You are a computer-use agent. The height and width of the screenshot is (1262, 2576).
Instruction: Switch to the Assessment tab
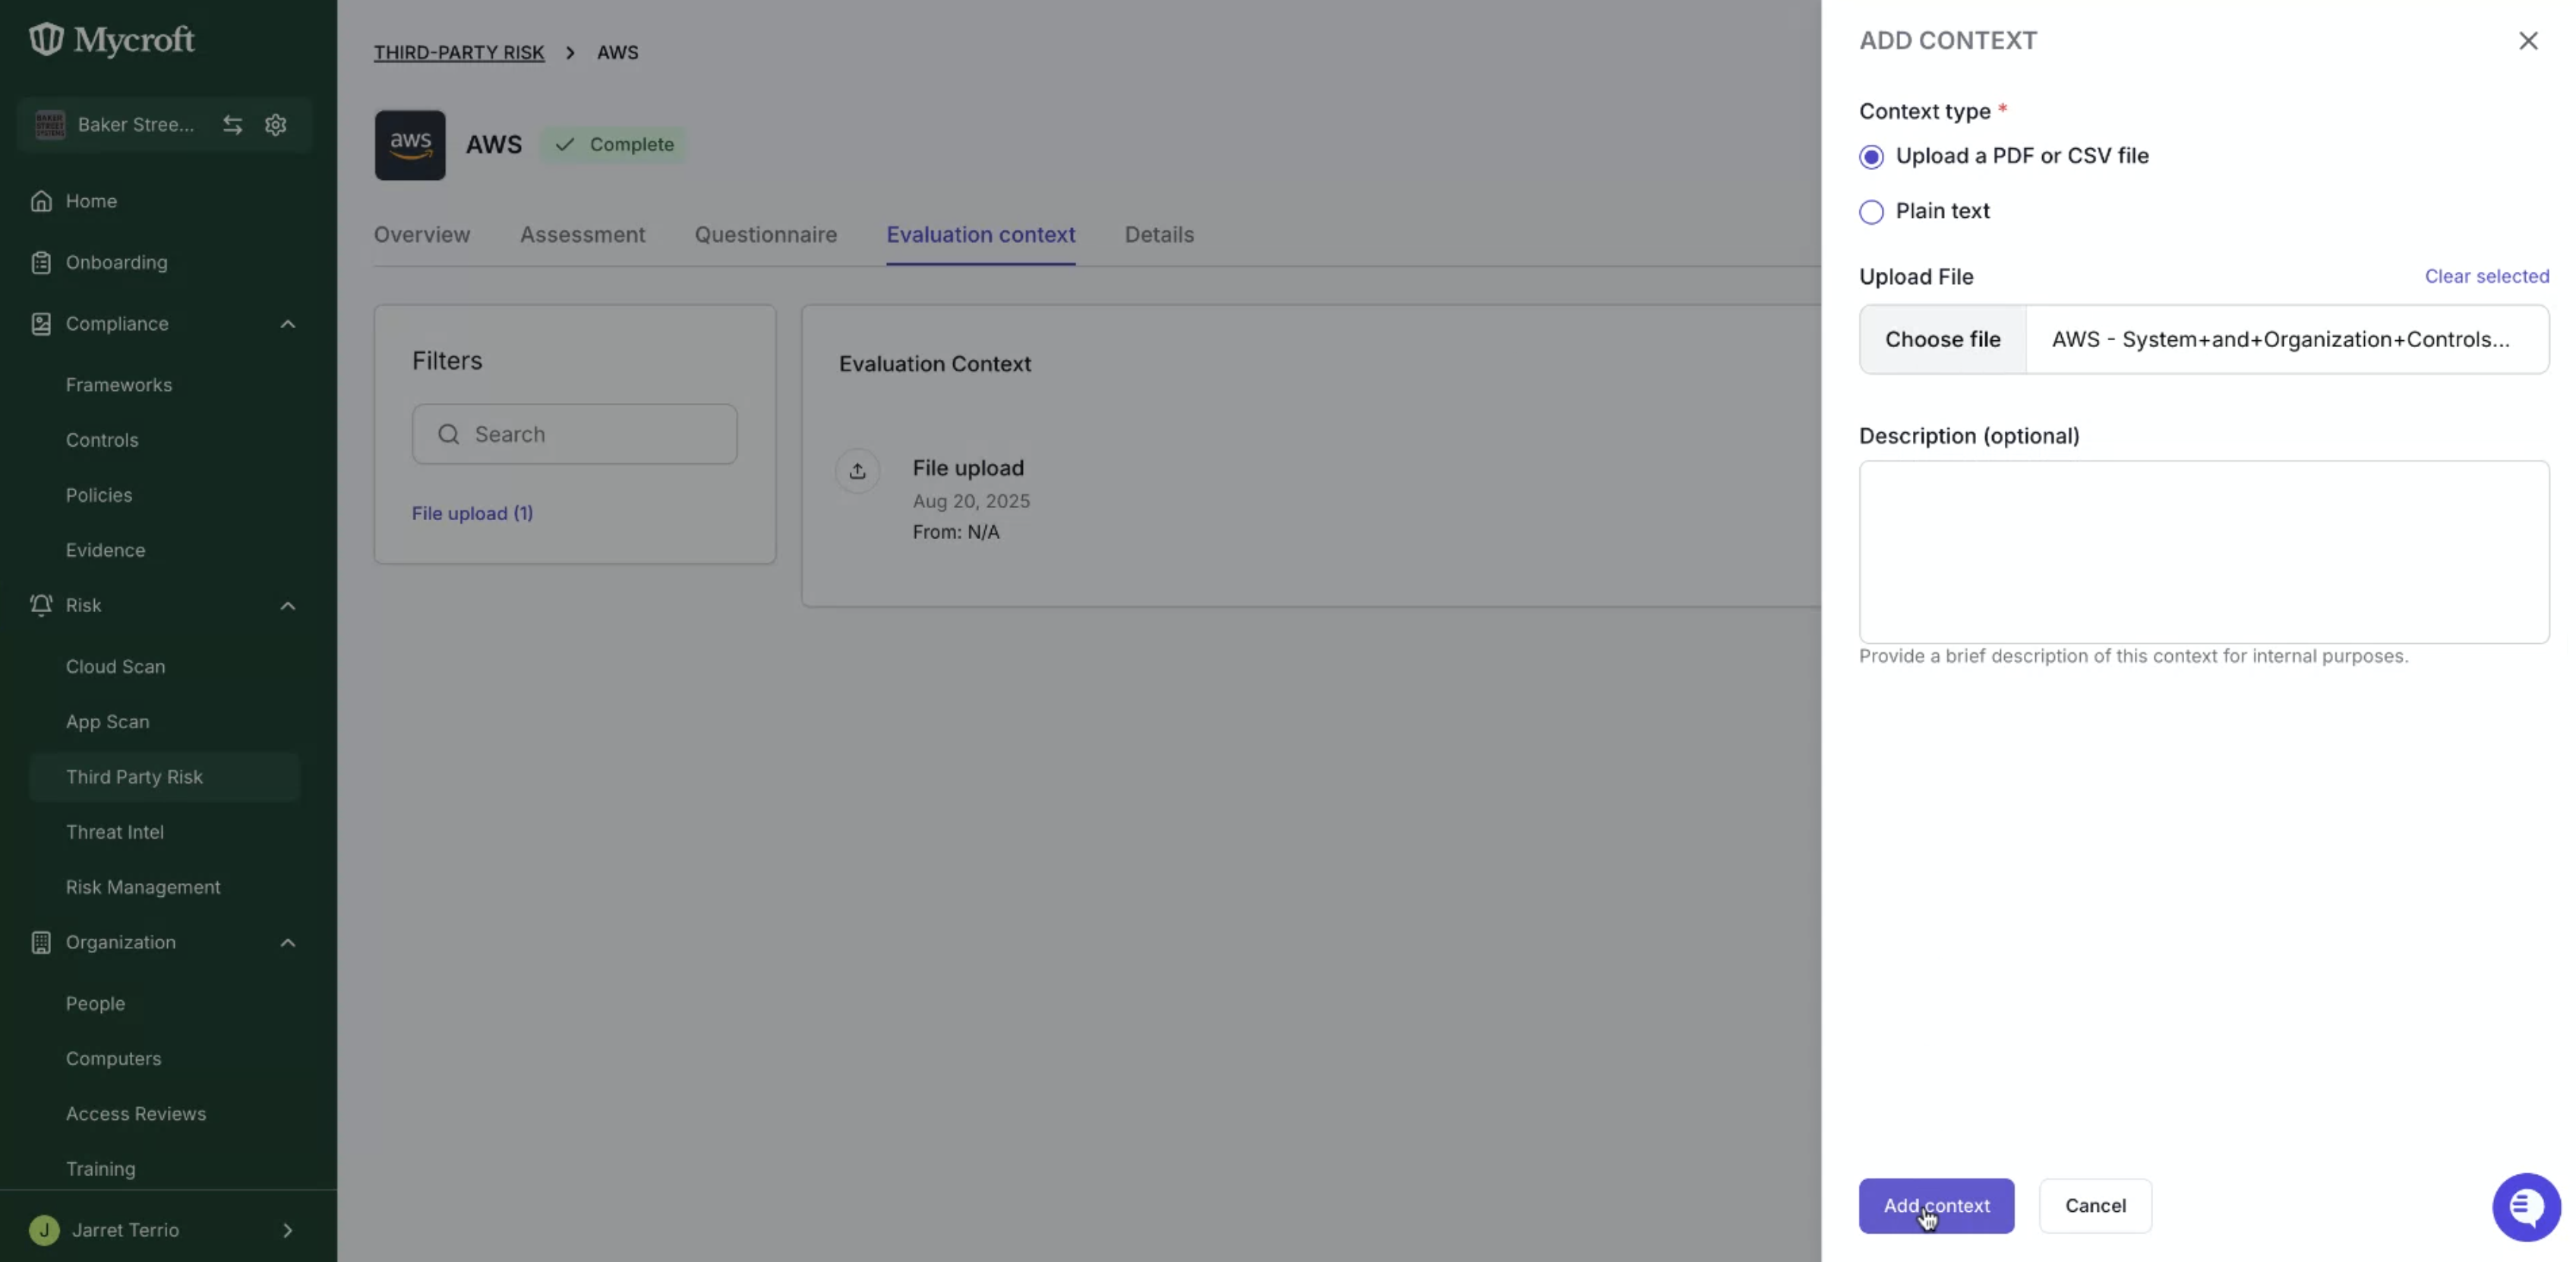(x=583, y=235)
